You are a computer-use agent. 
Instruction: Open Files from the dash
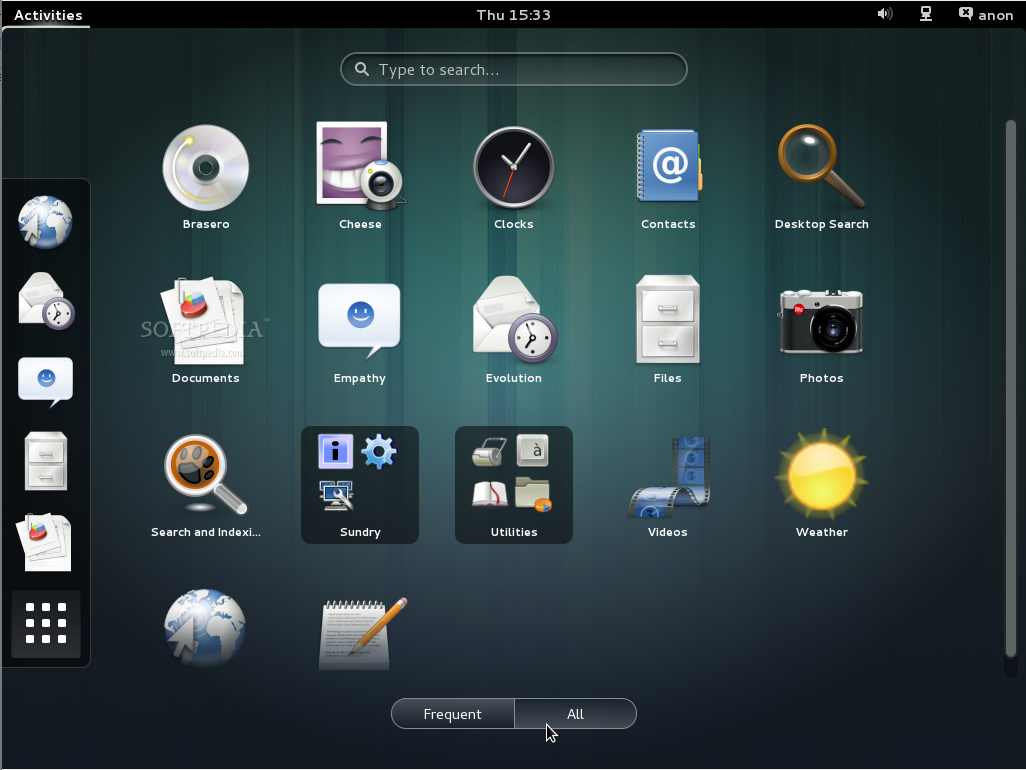46,461
